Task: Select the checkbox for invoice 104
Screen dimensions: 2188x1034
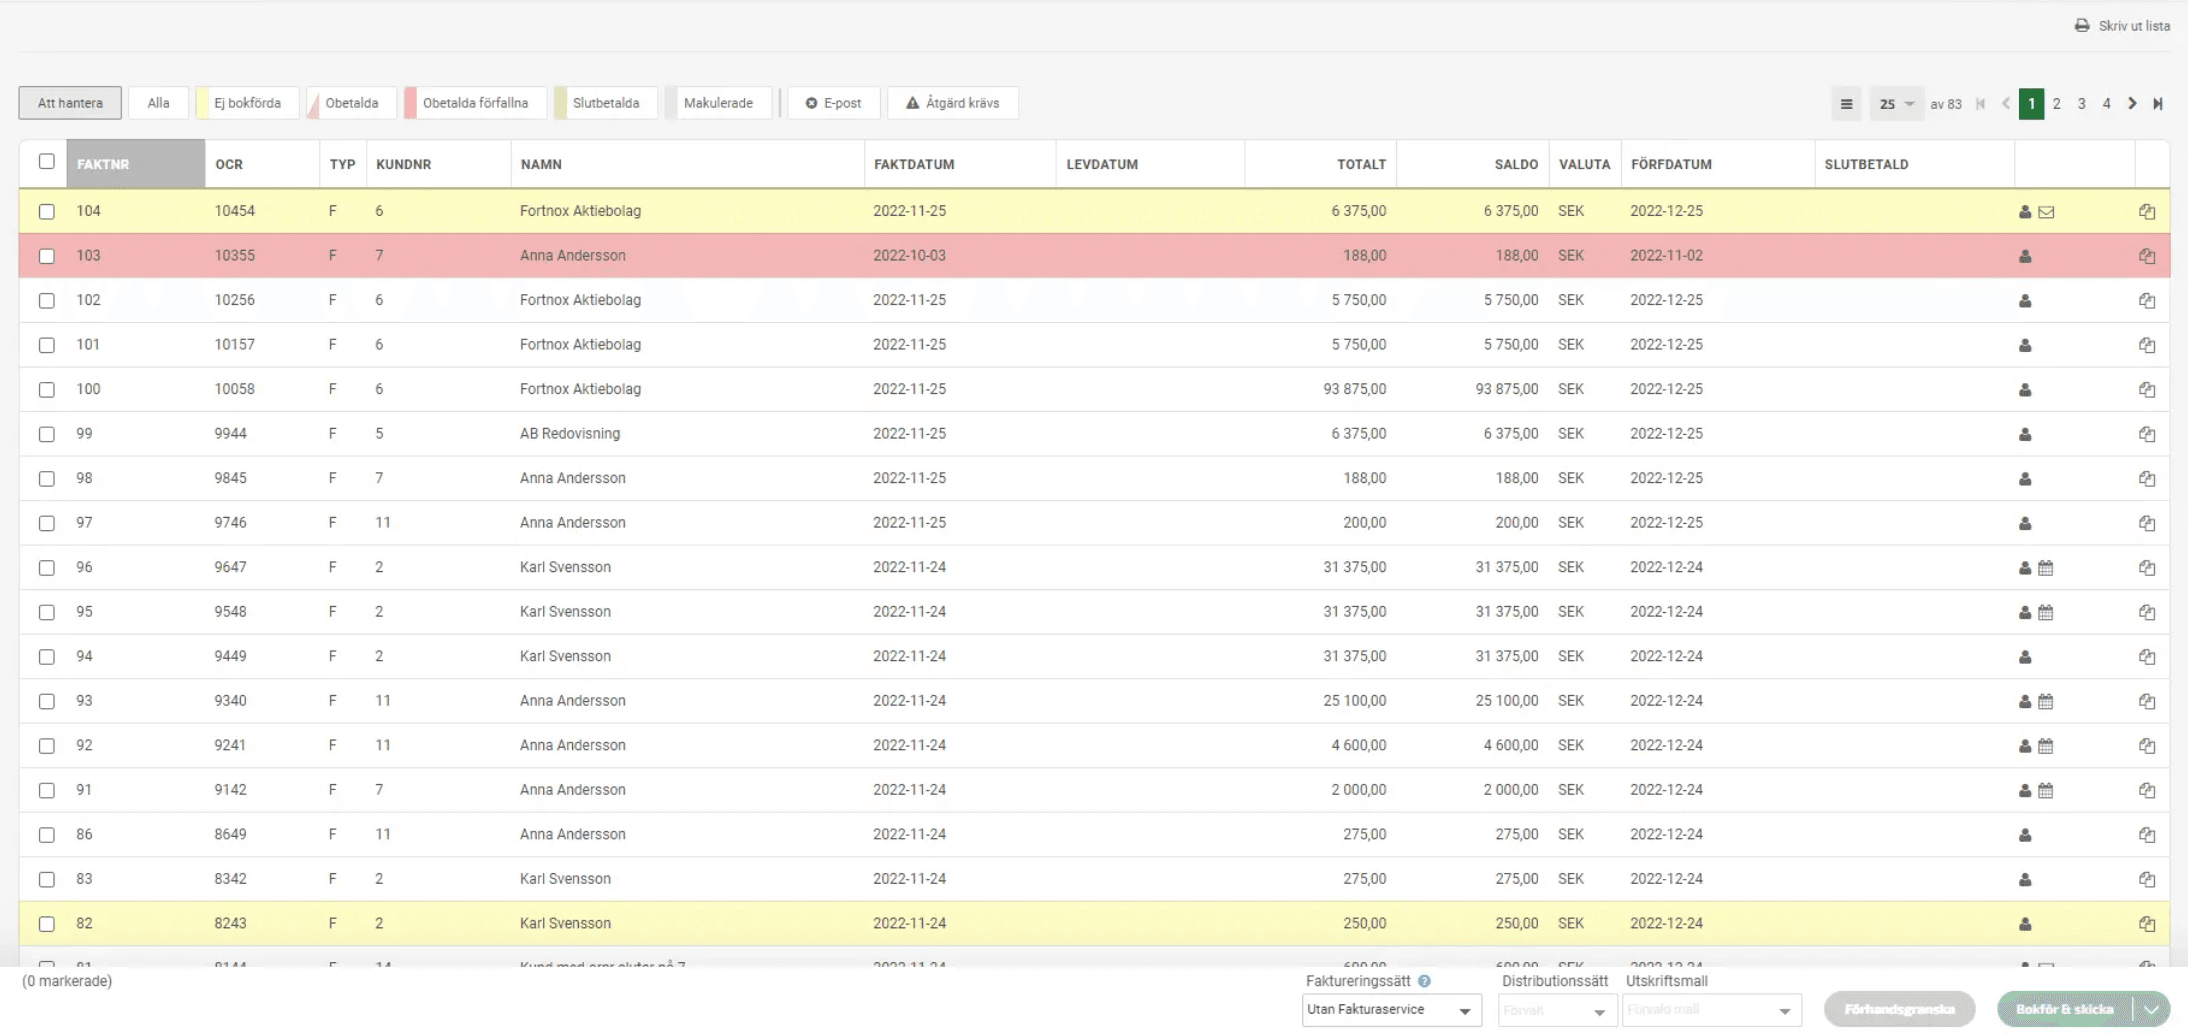Action: coord(46,211)
